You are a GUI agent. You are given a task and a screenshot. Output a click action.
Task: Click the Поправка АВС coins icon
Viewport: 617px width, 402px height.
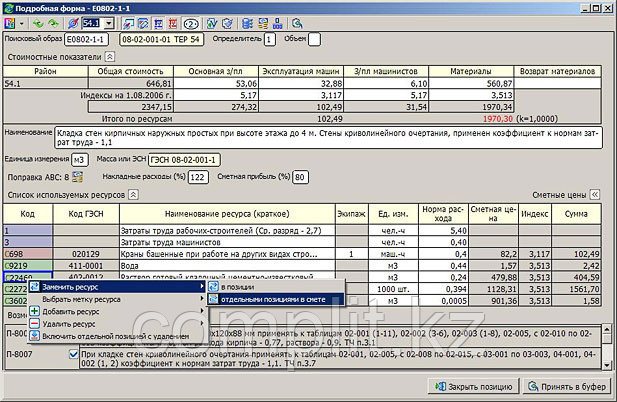(78, 177)
